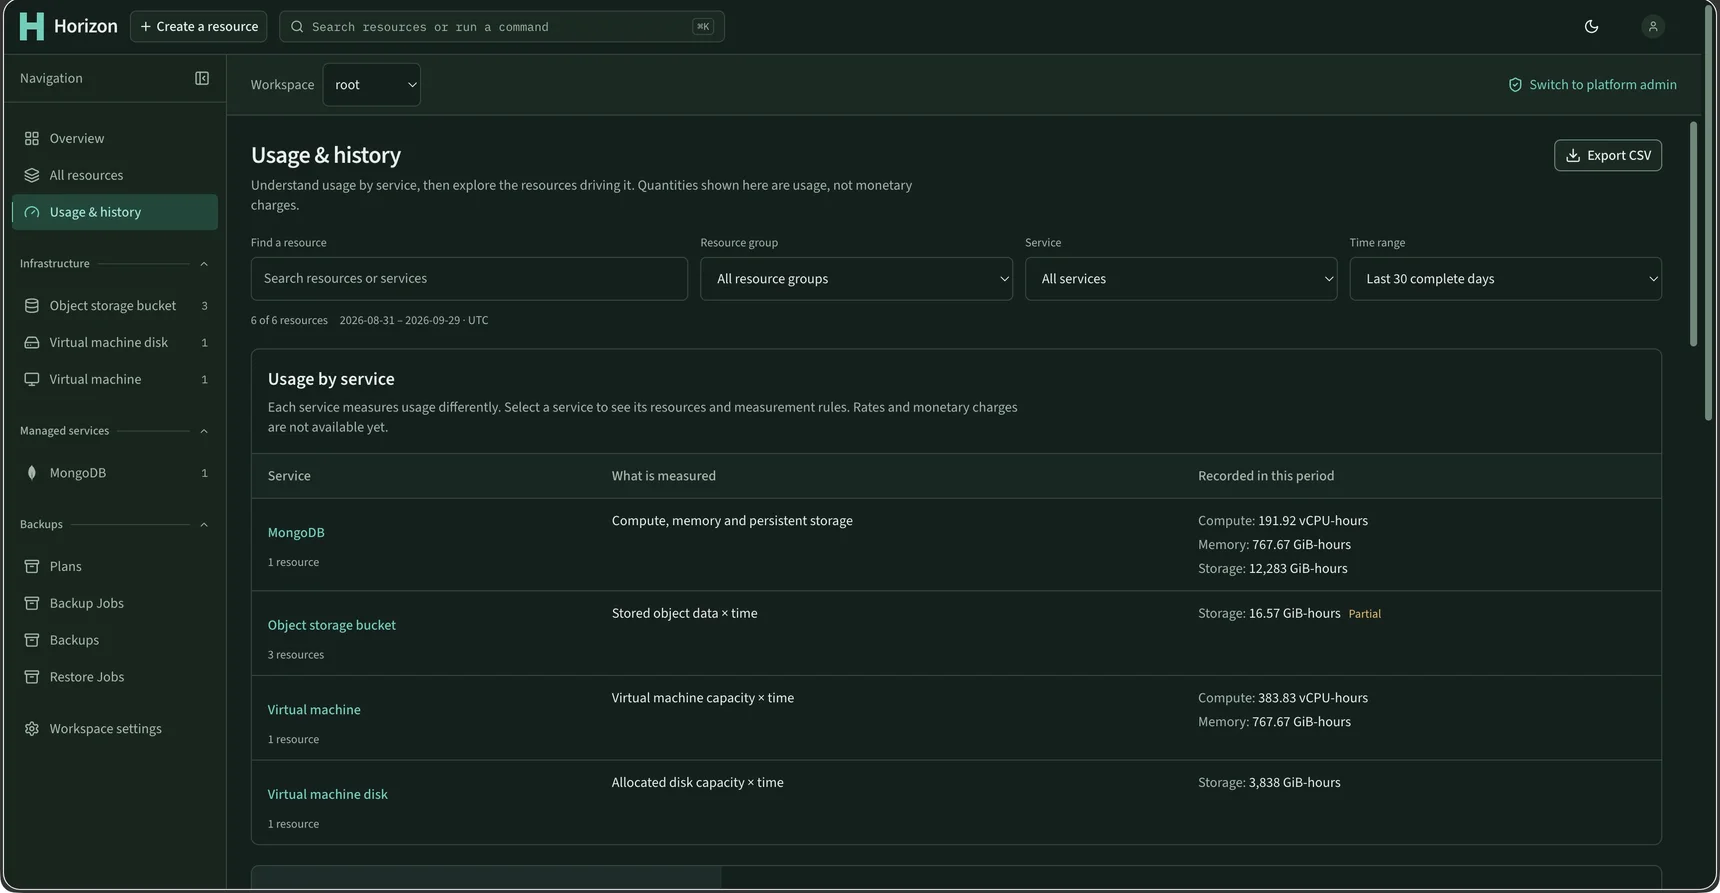1720x893 pixels.
Task: Click the Object storage bucket icon
Action: pos(32,306)
